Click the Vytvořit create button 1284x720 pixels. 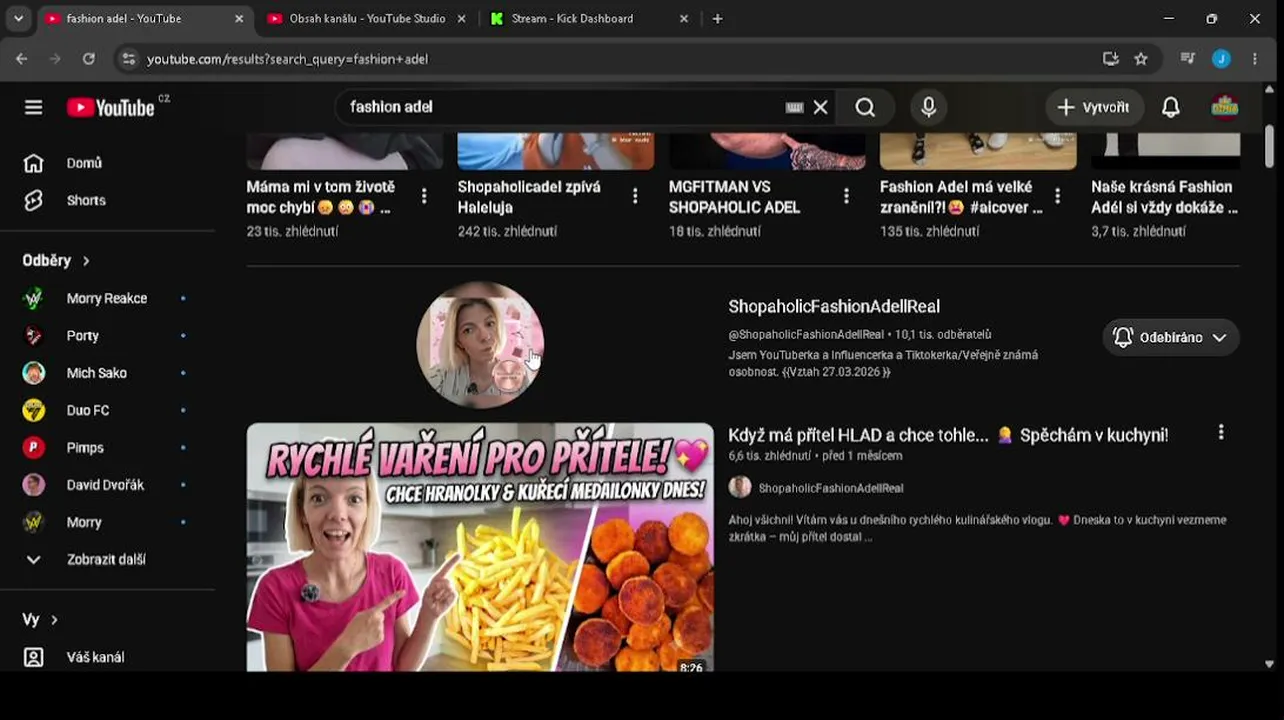(1094, 107)
